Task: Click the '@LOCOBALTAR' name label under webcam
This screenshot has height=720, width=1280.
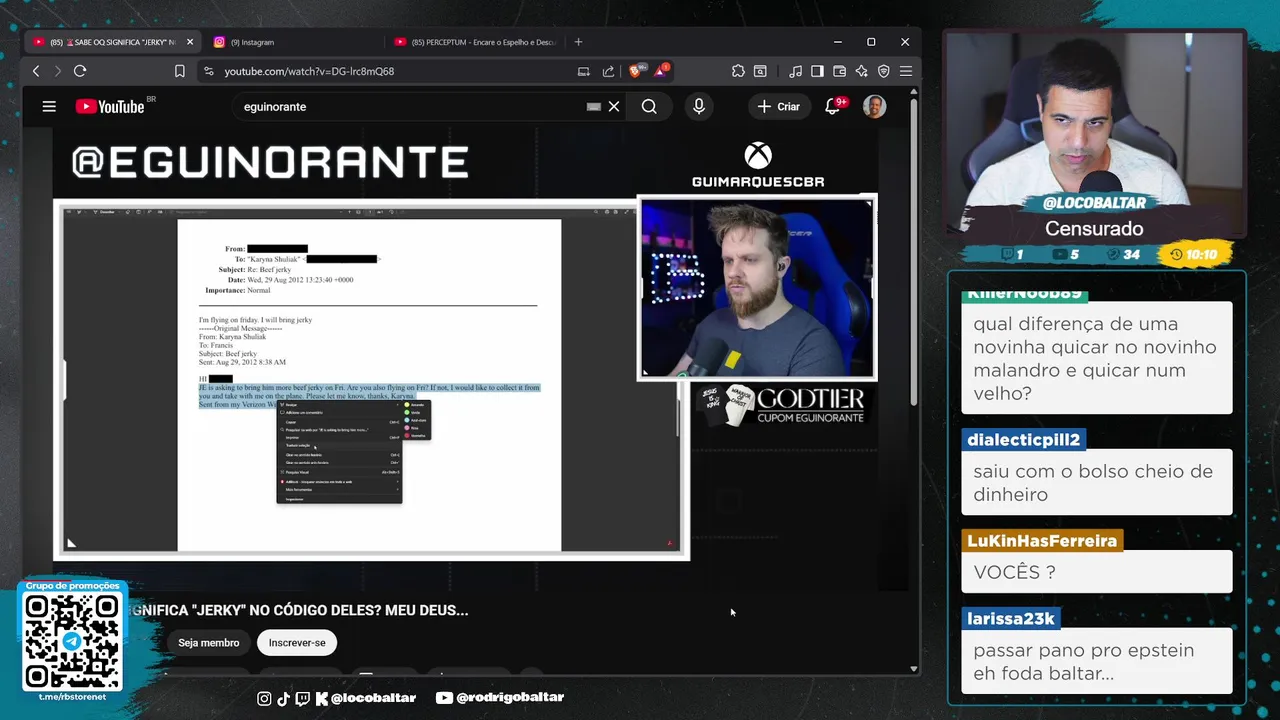Action: (x=1094, y=203)
